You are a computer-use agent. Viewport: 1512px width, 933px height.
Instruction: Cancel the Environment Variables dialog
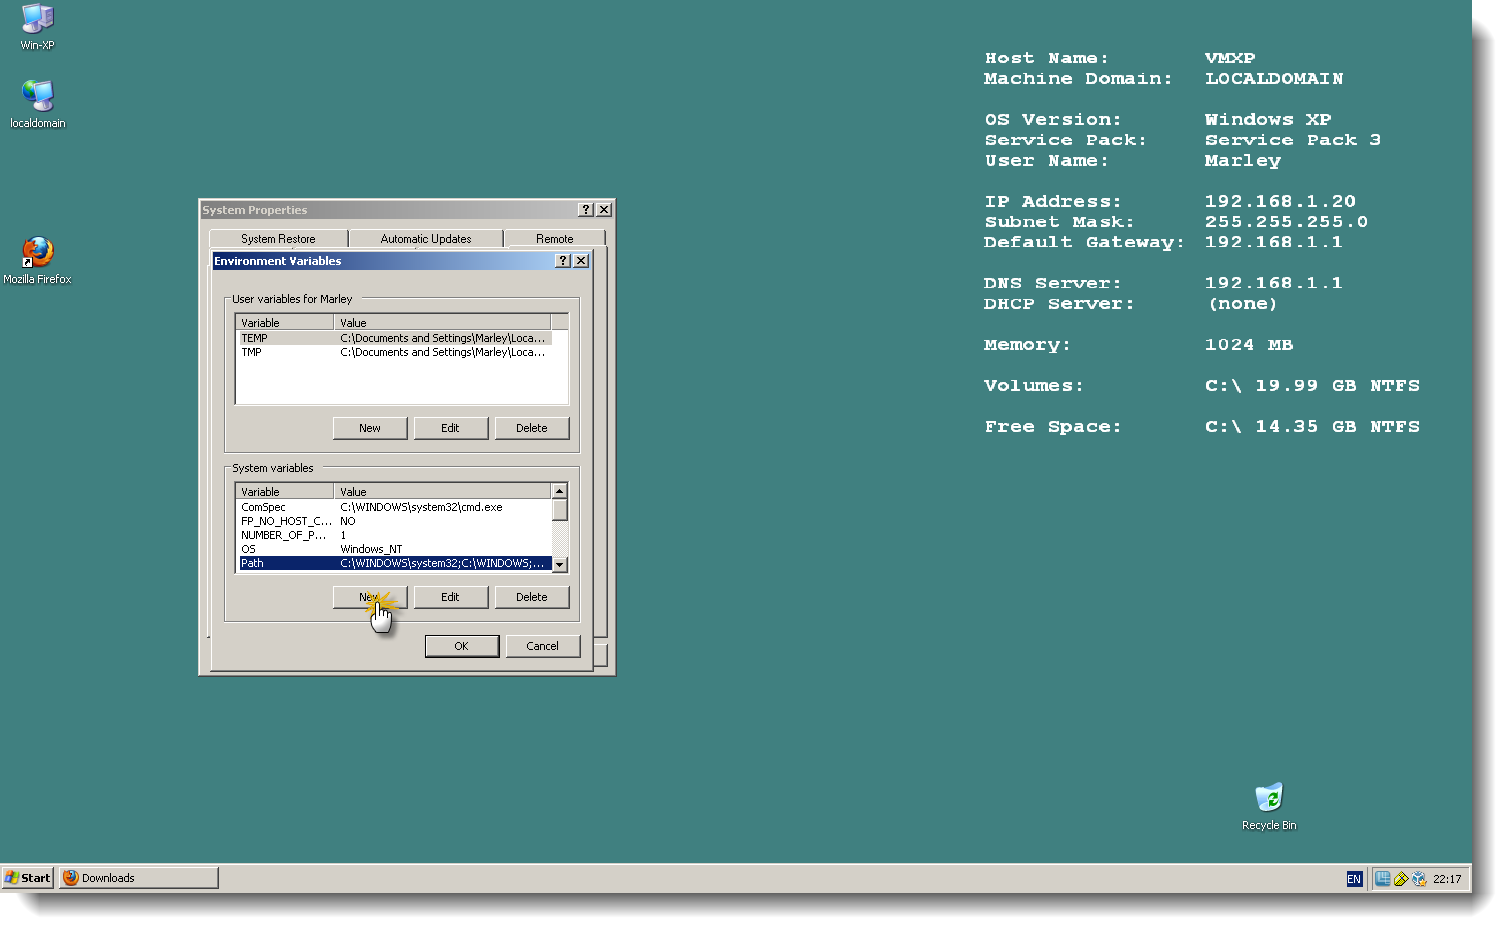(543, 645)
